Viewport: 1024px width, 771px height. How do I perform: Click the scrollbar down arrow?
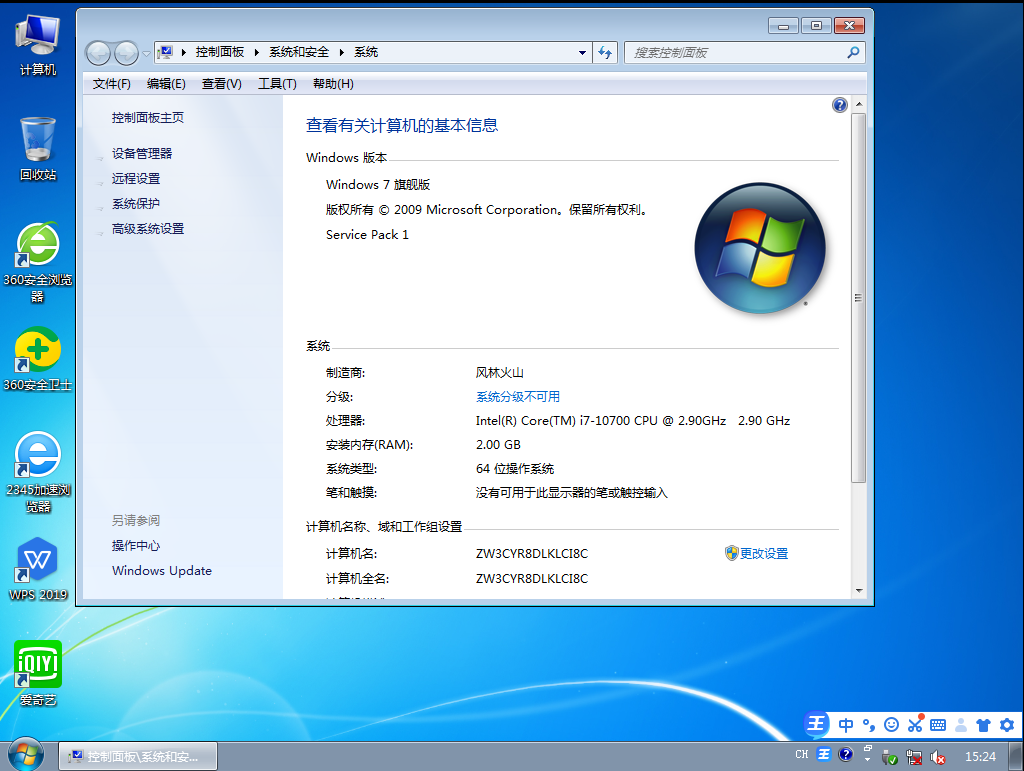(859, 591)
